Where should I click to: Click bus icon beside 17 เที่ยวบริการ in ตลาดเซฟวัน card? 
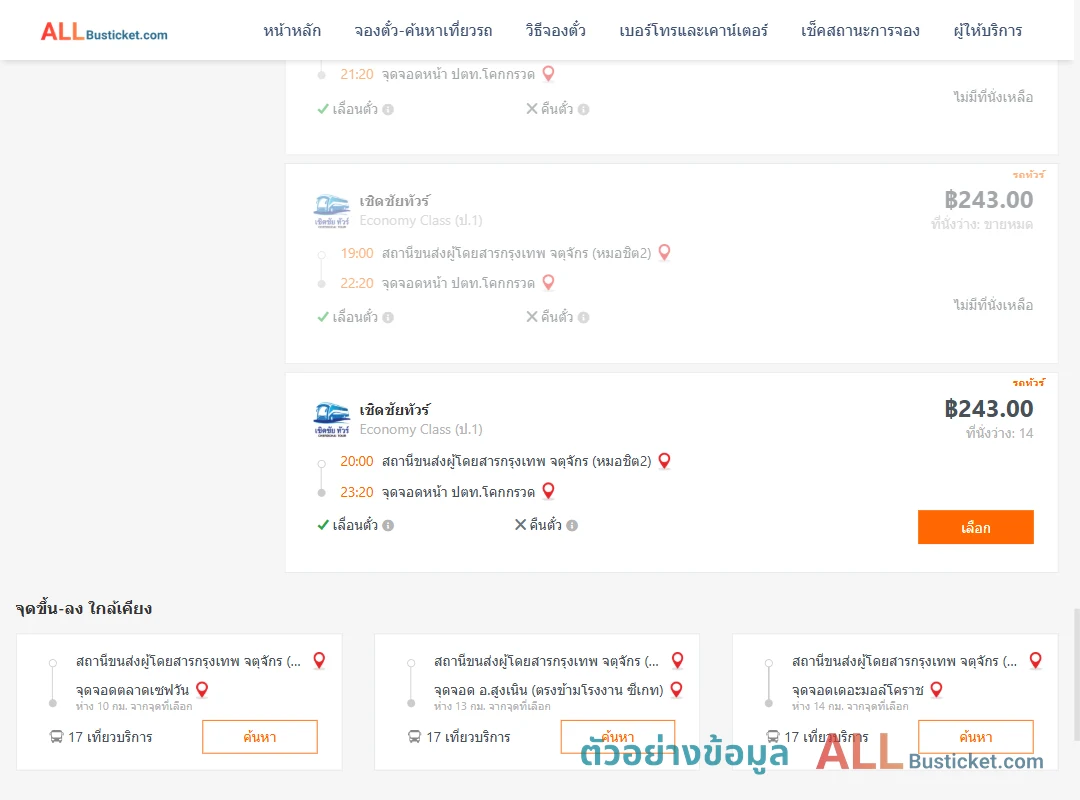(56, 737)
